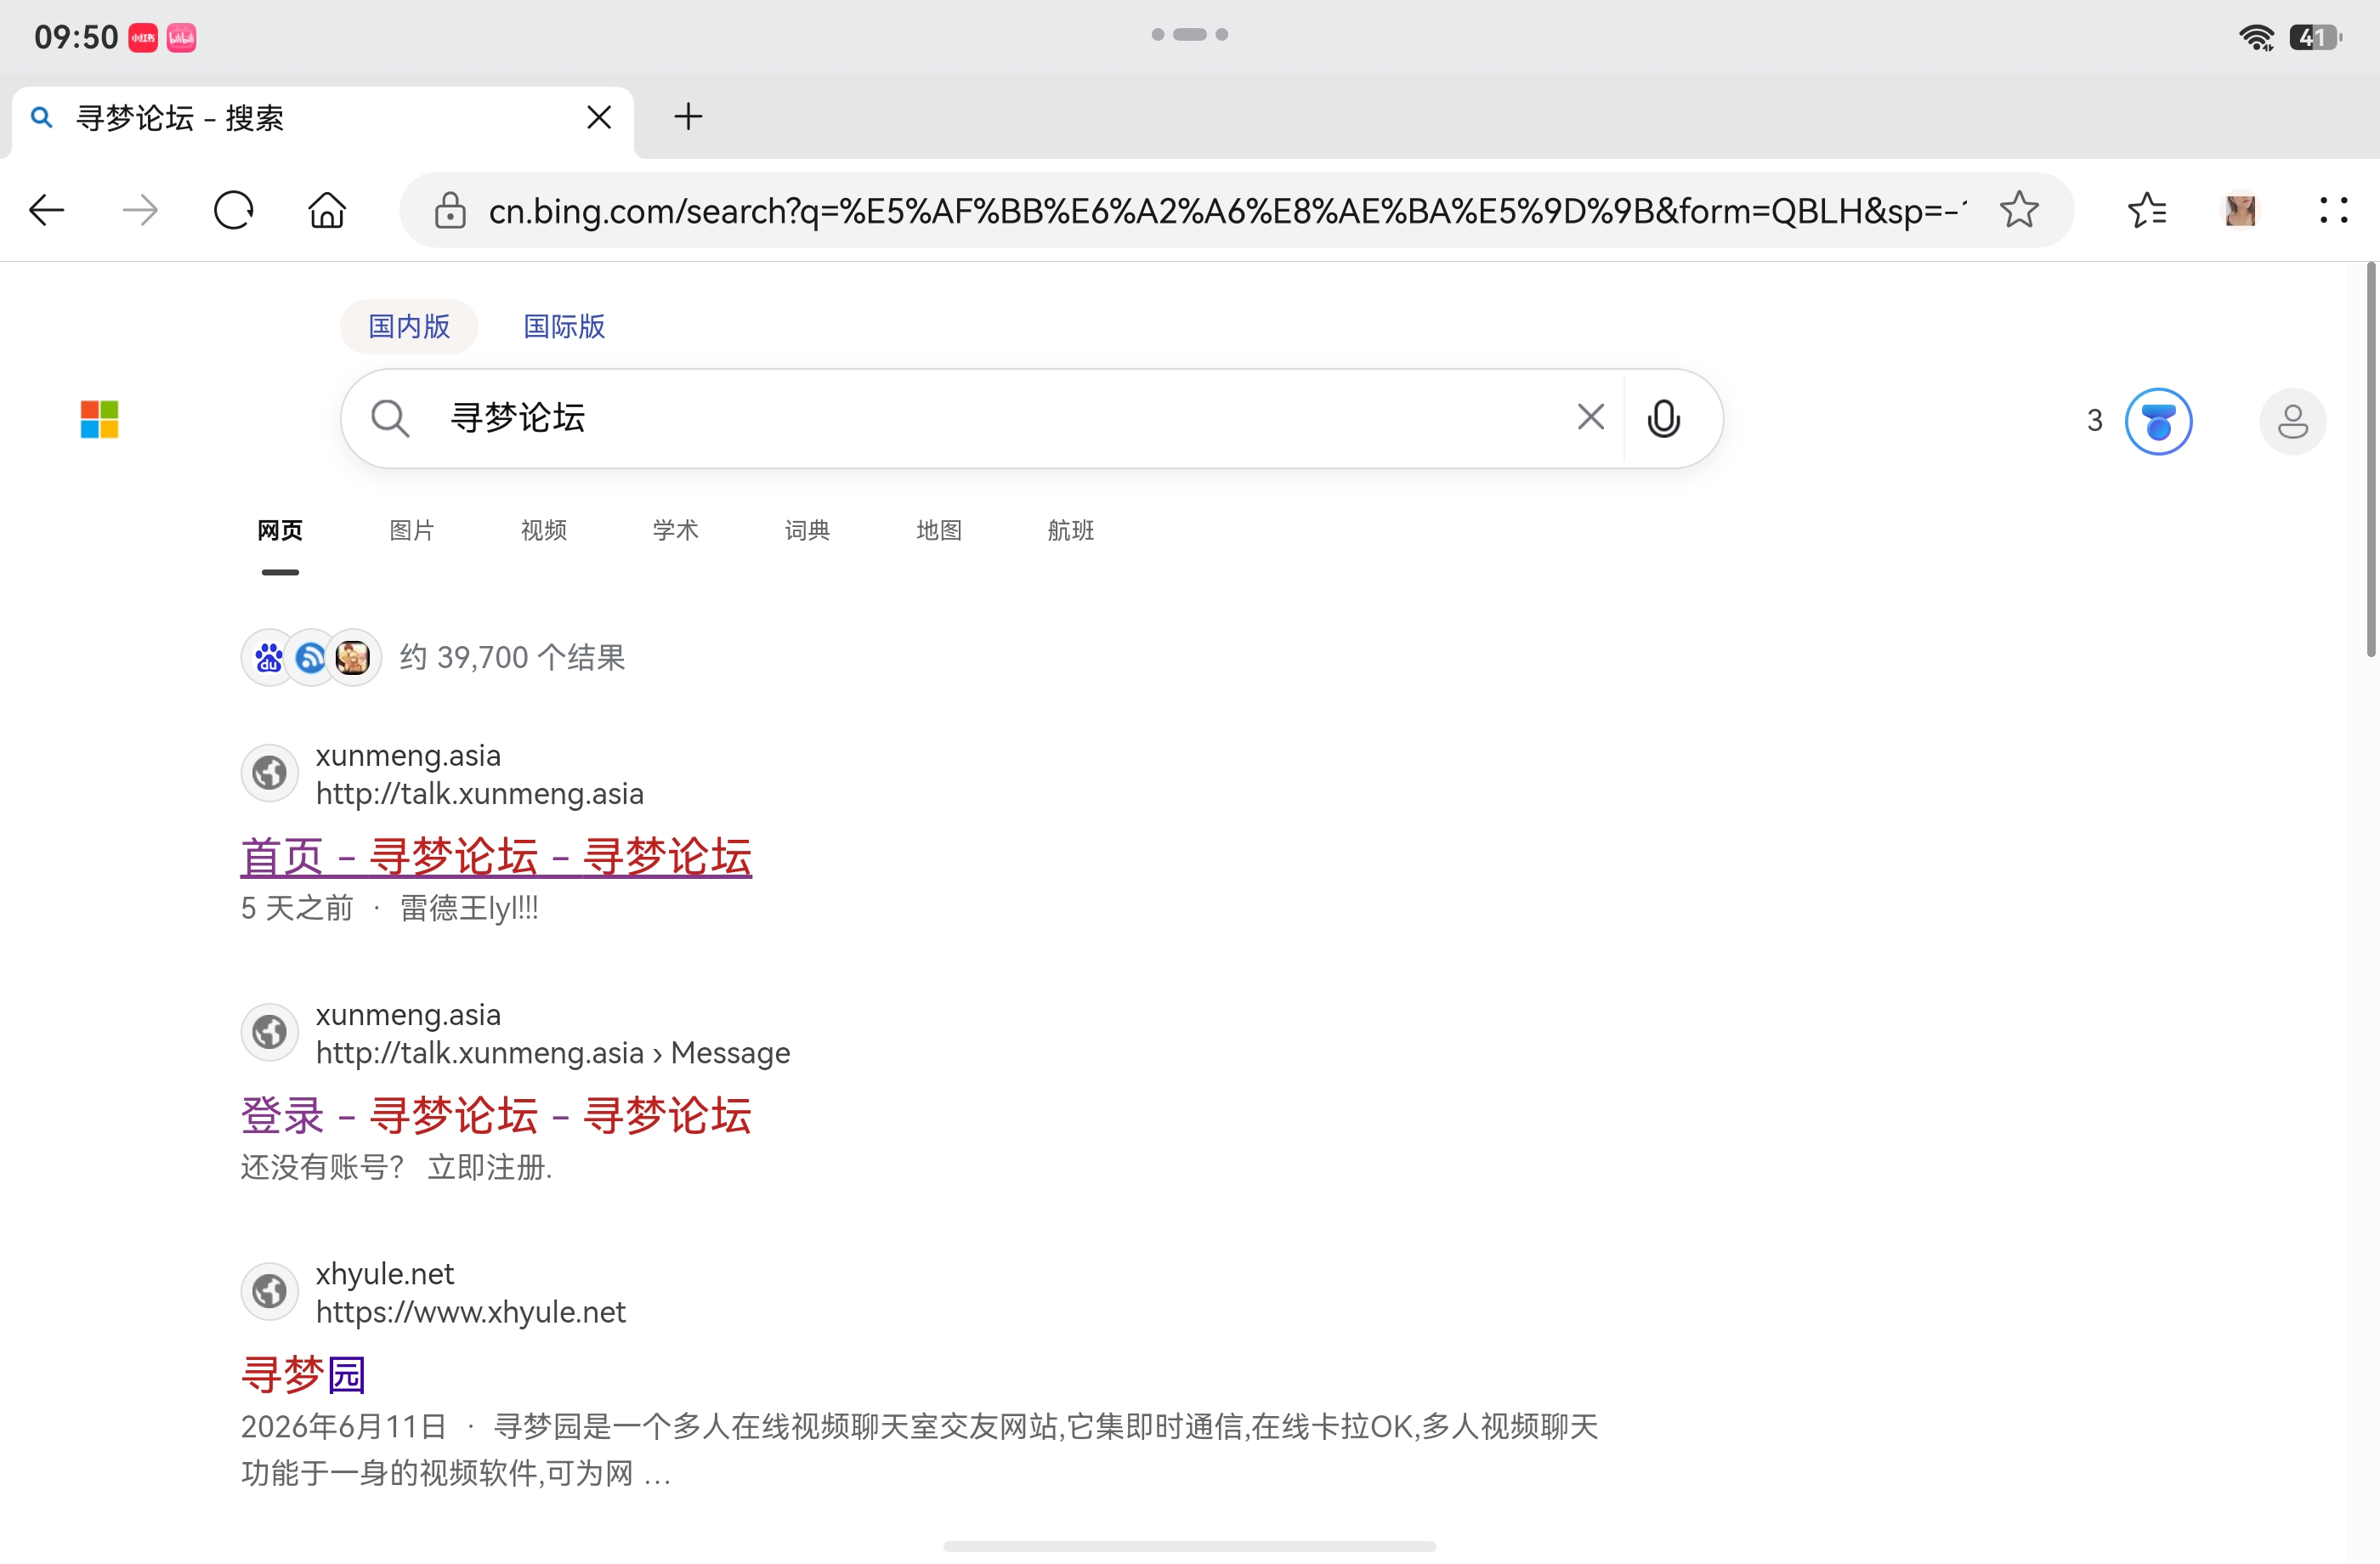Reload the current page
Image resolution: width=2380 pixels, height=1564 pixels.
point(233,211)
